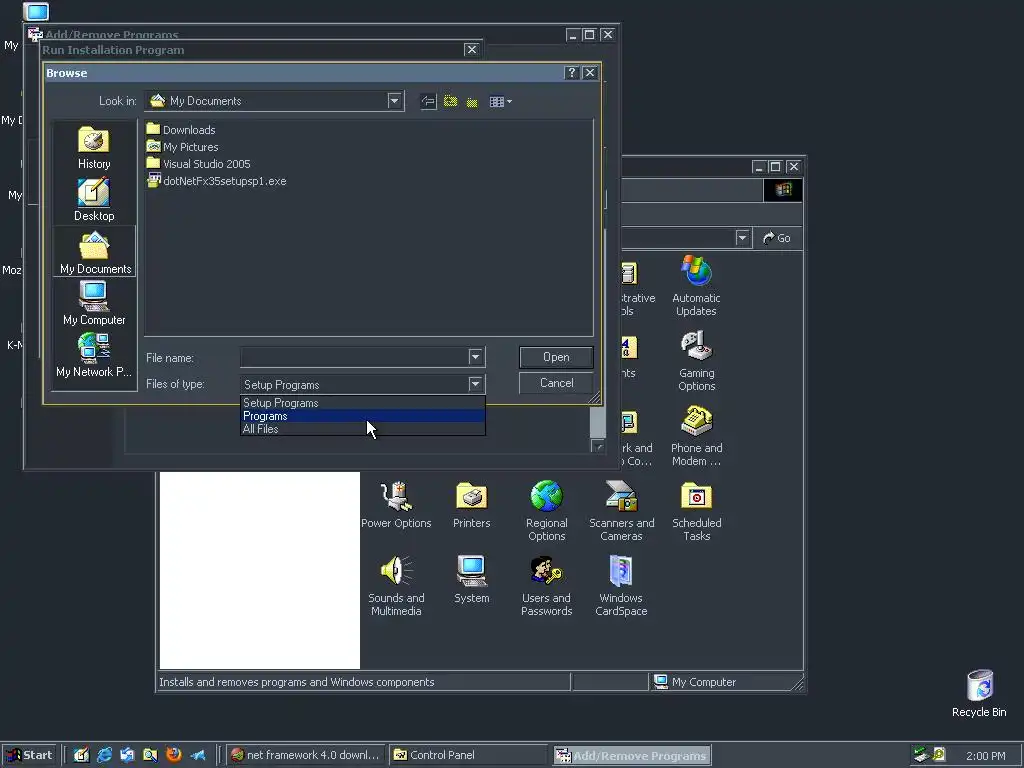Image resolution: width=1024 pixels, height=768 pixels.
Task: Open Phone and Modem options
Action: coord(696,436)
